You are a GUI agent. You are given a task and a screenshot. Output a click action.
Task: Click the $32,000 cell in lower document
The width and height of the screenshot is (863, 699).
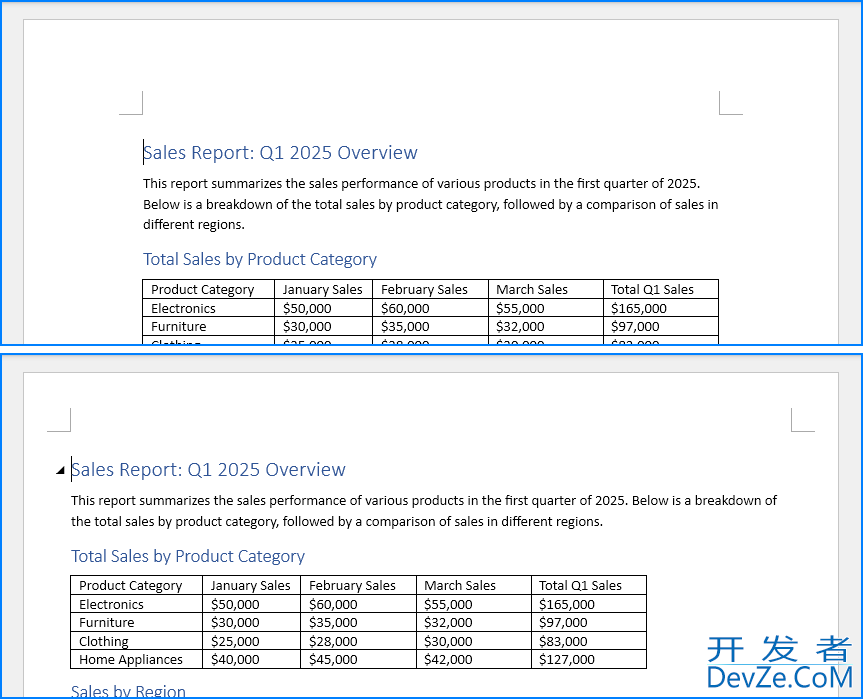pyautogui.click(x=474, y=622)
